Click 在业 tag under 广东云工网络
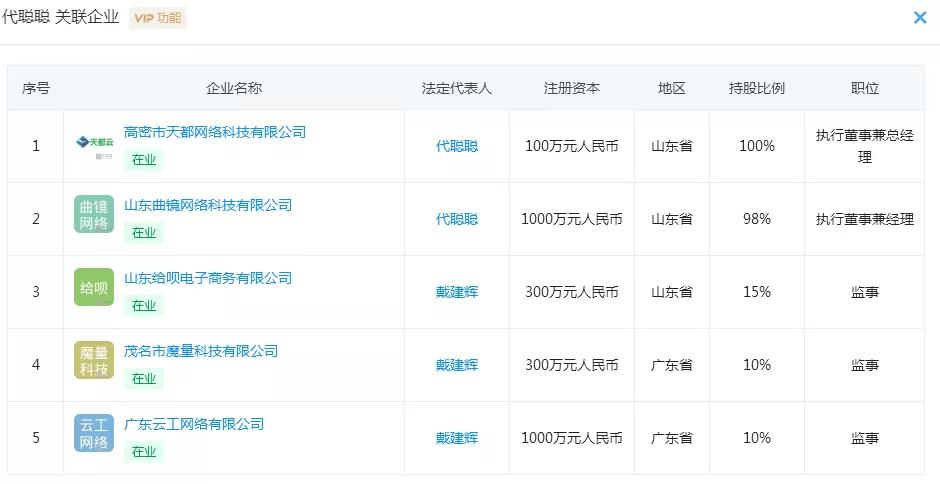The image size is (940, 484). (x=144, y=452)
